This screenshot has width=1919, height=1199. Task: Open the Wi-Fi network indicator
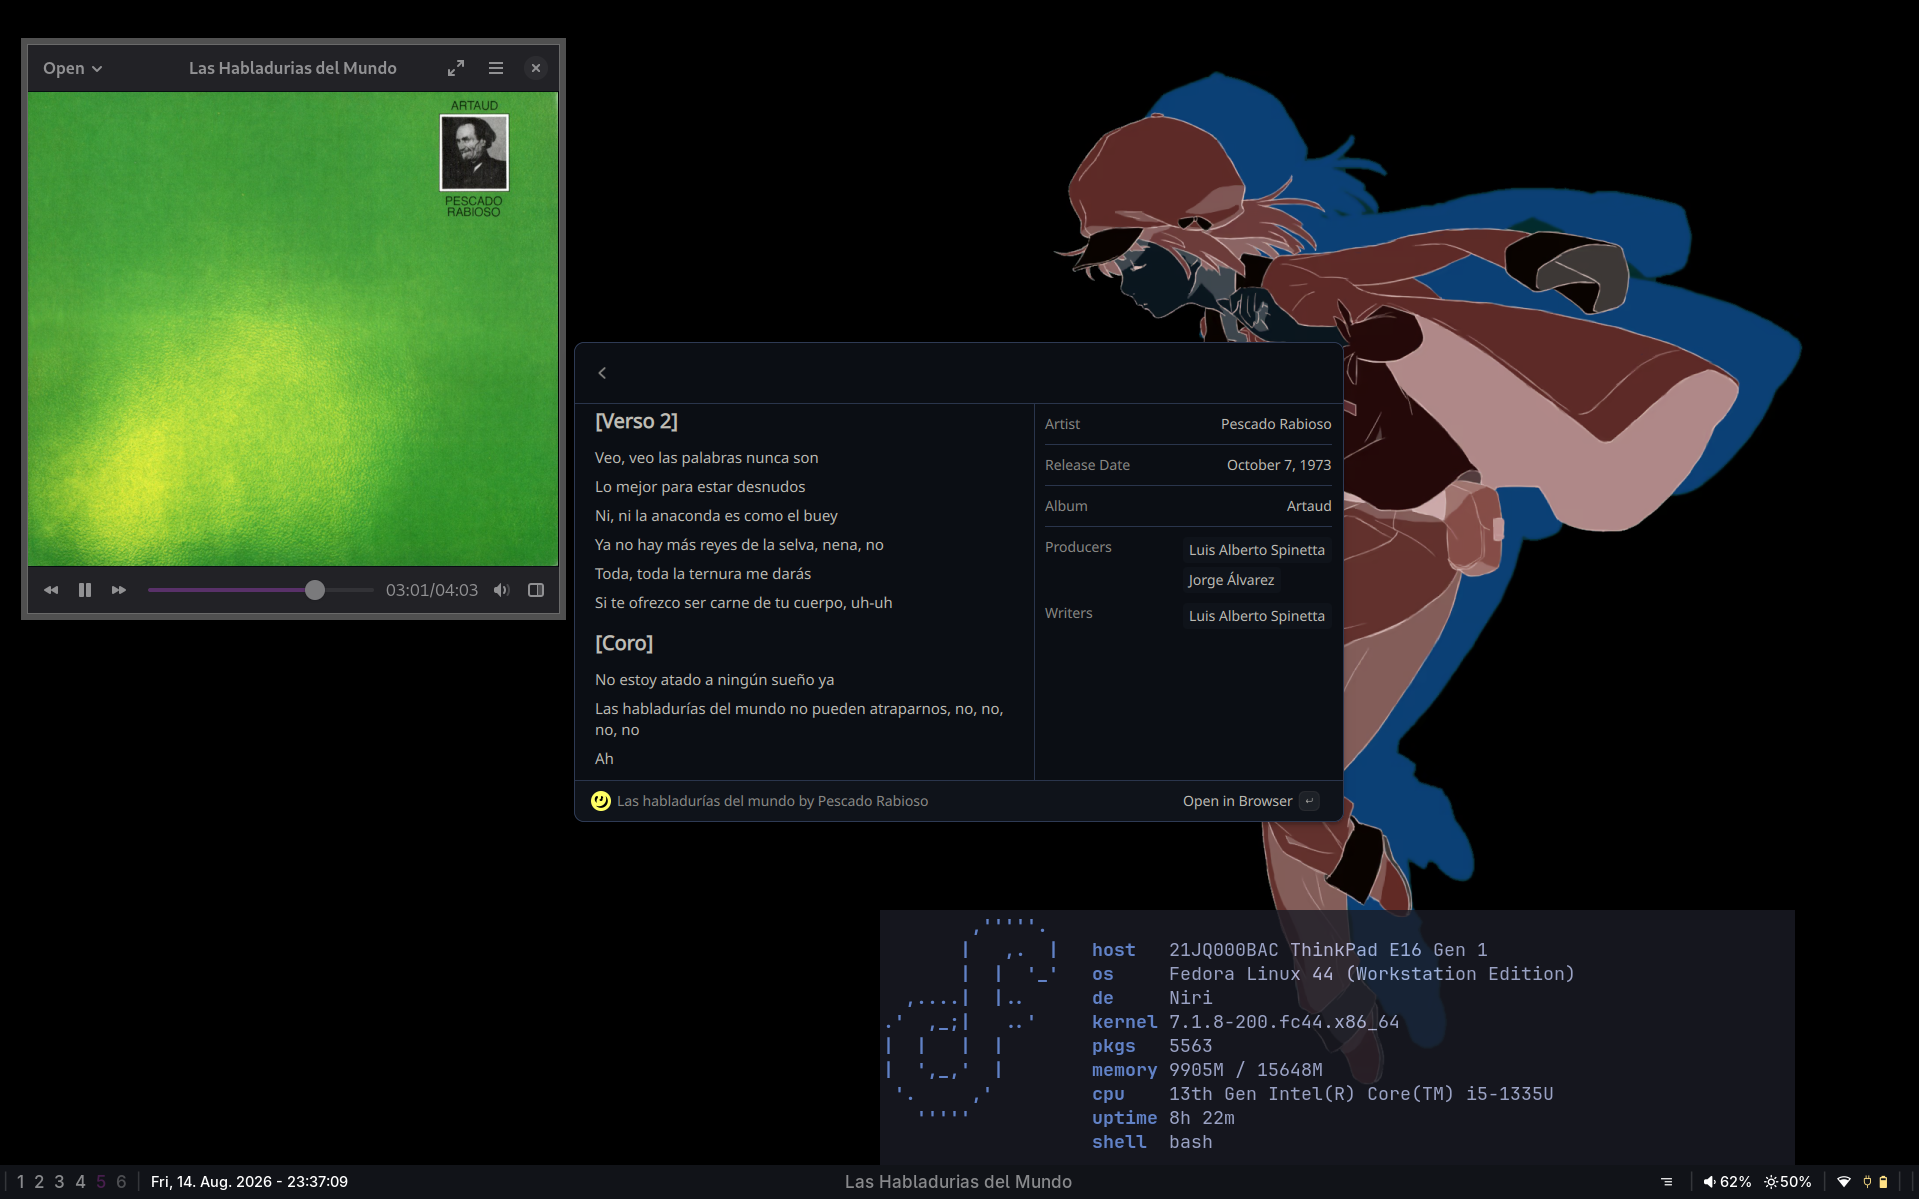coord(1844,1182)
